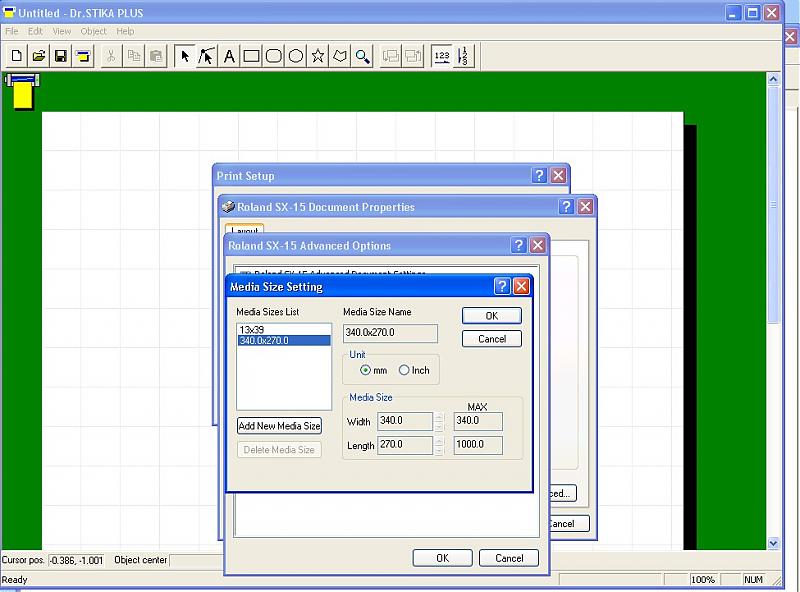Click the New document toolbar icon
Viewport: 800px width, 592px height.
pos(16,56)
